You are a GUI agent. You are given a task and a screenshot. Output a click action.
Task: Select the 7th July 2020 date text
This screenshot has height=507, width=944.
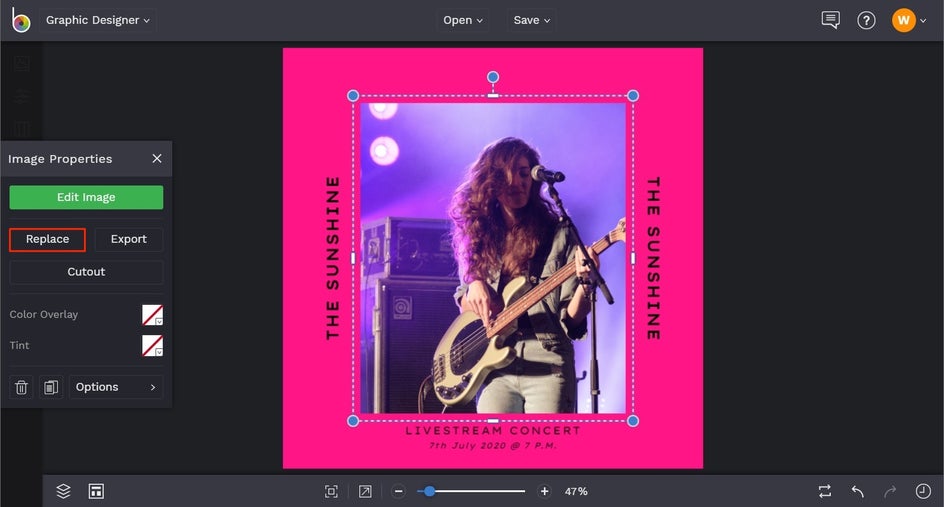pyautogui.click(x=493, y=446)
